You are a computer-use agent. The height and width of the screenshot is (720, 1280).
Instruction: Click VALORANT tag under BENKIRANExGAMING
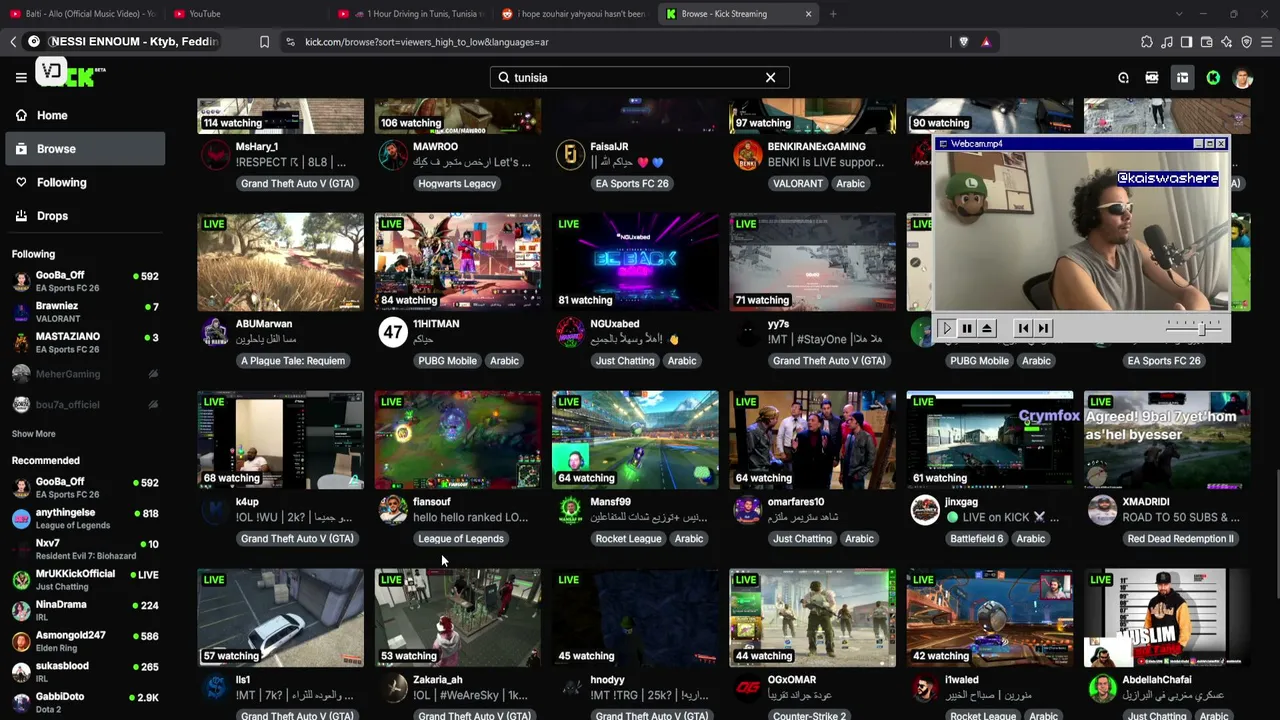click(x=798, y=183)
